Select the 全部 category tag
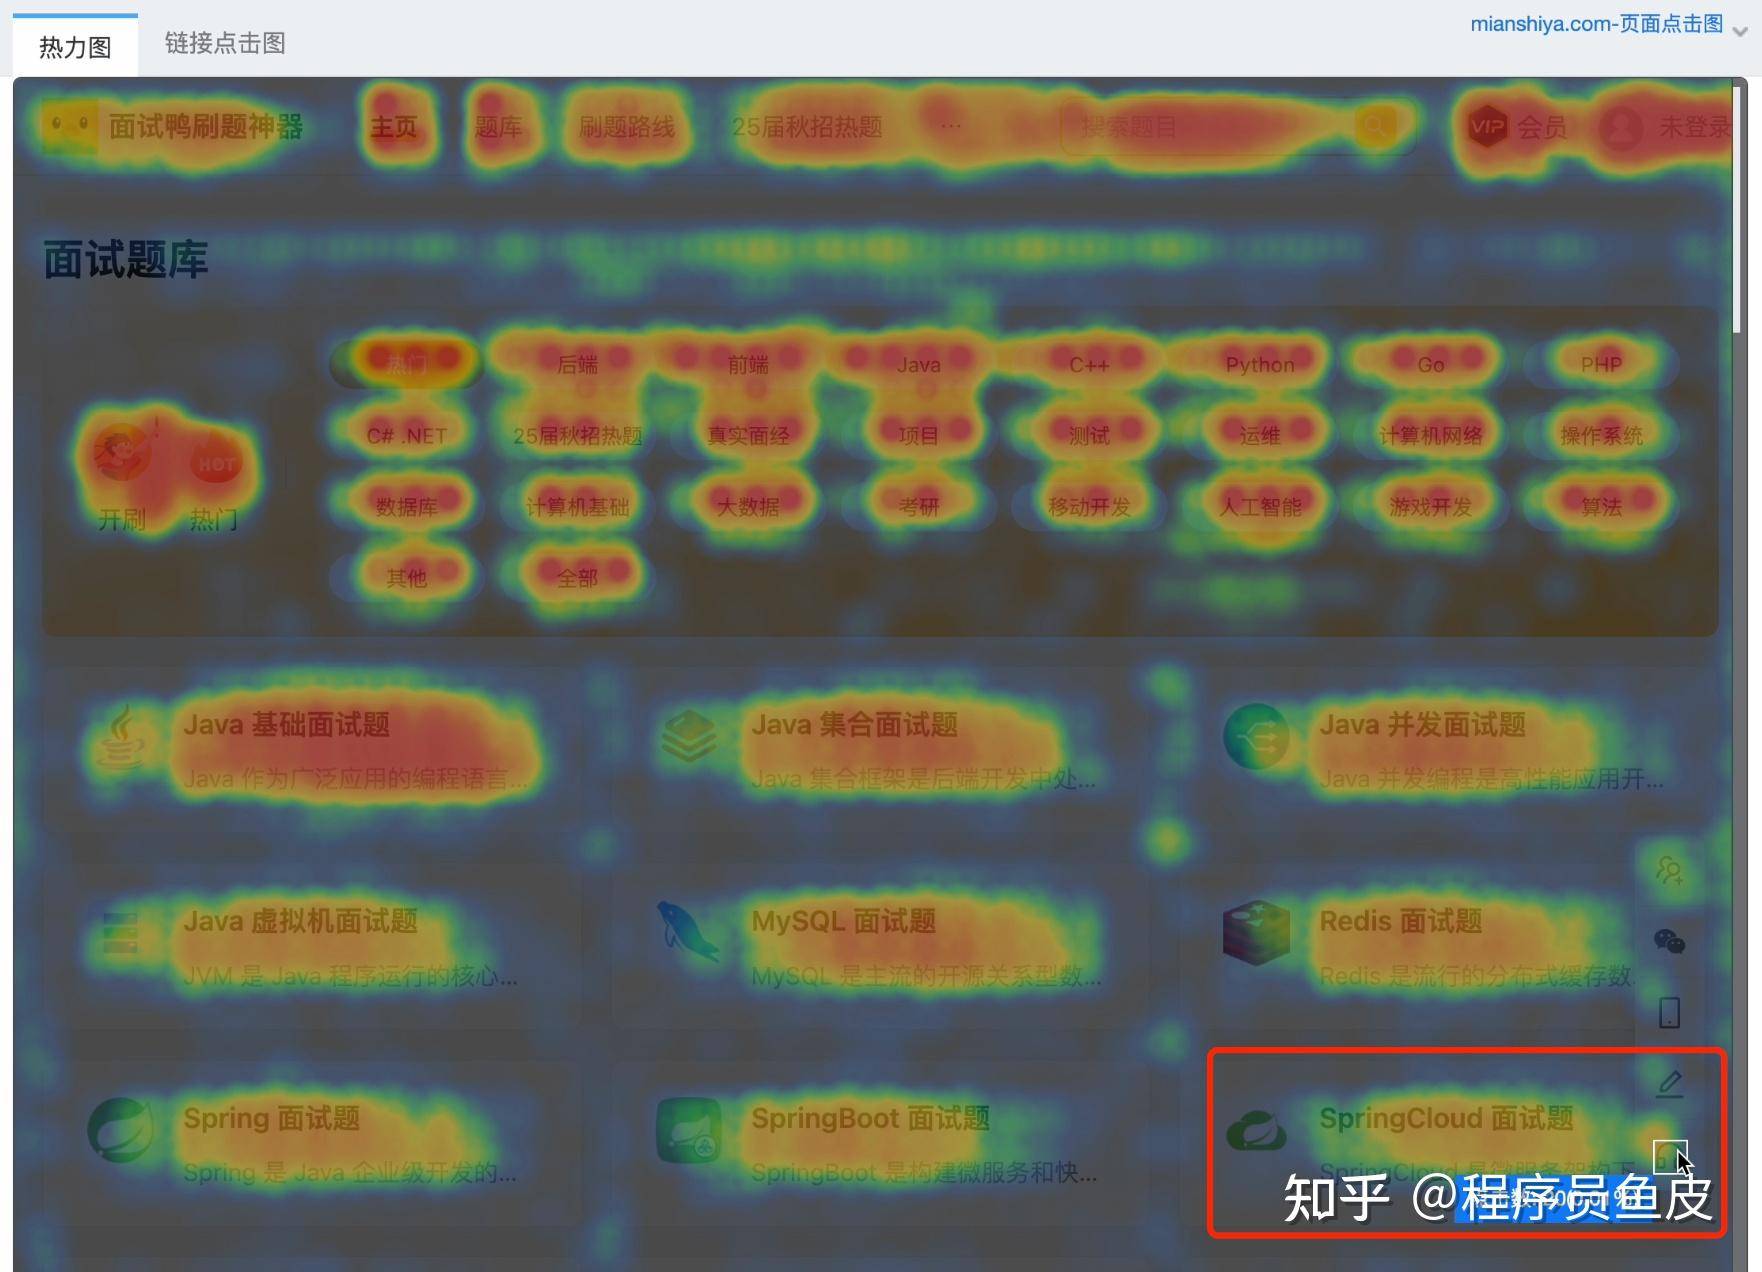1762x1272 pixels. (x=577, y=577)
